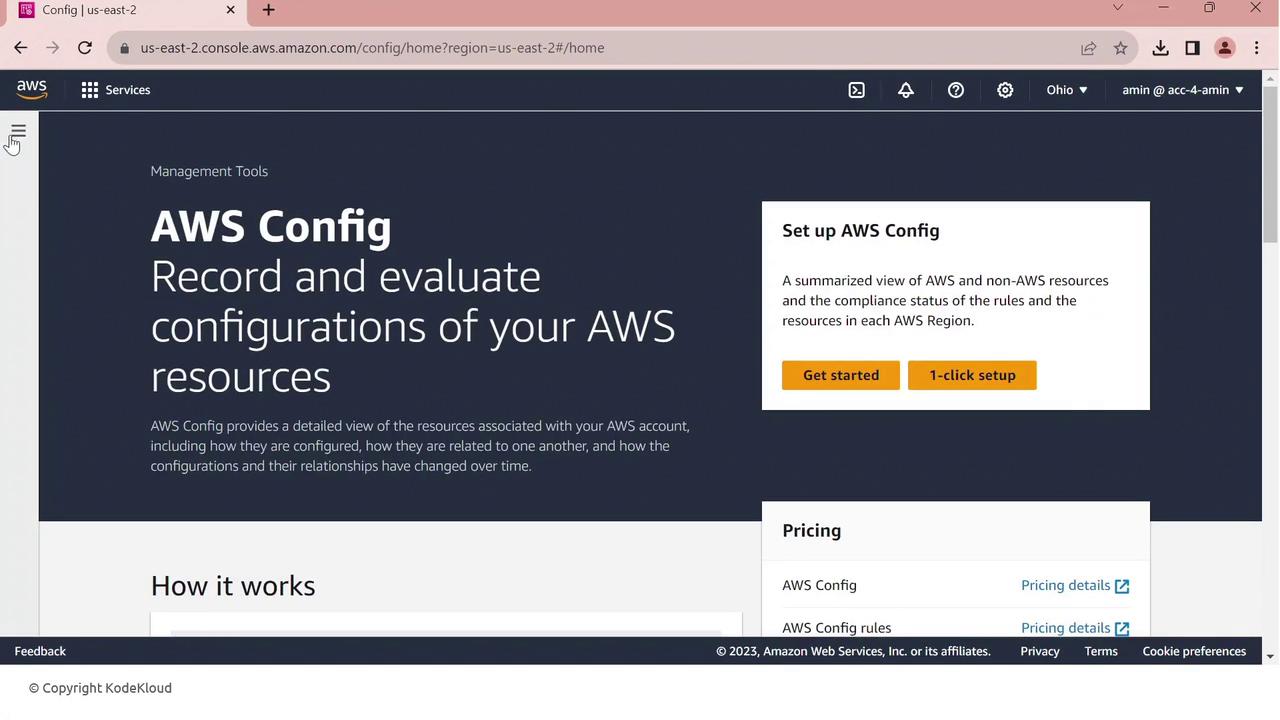Click the AWS logo home icon
This screenshot has height=720, width=1280.
coord(32,90)
